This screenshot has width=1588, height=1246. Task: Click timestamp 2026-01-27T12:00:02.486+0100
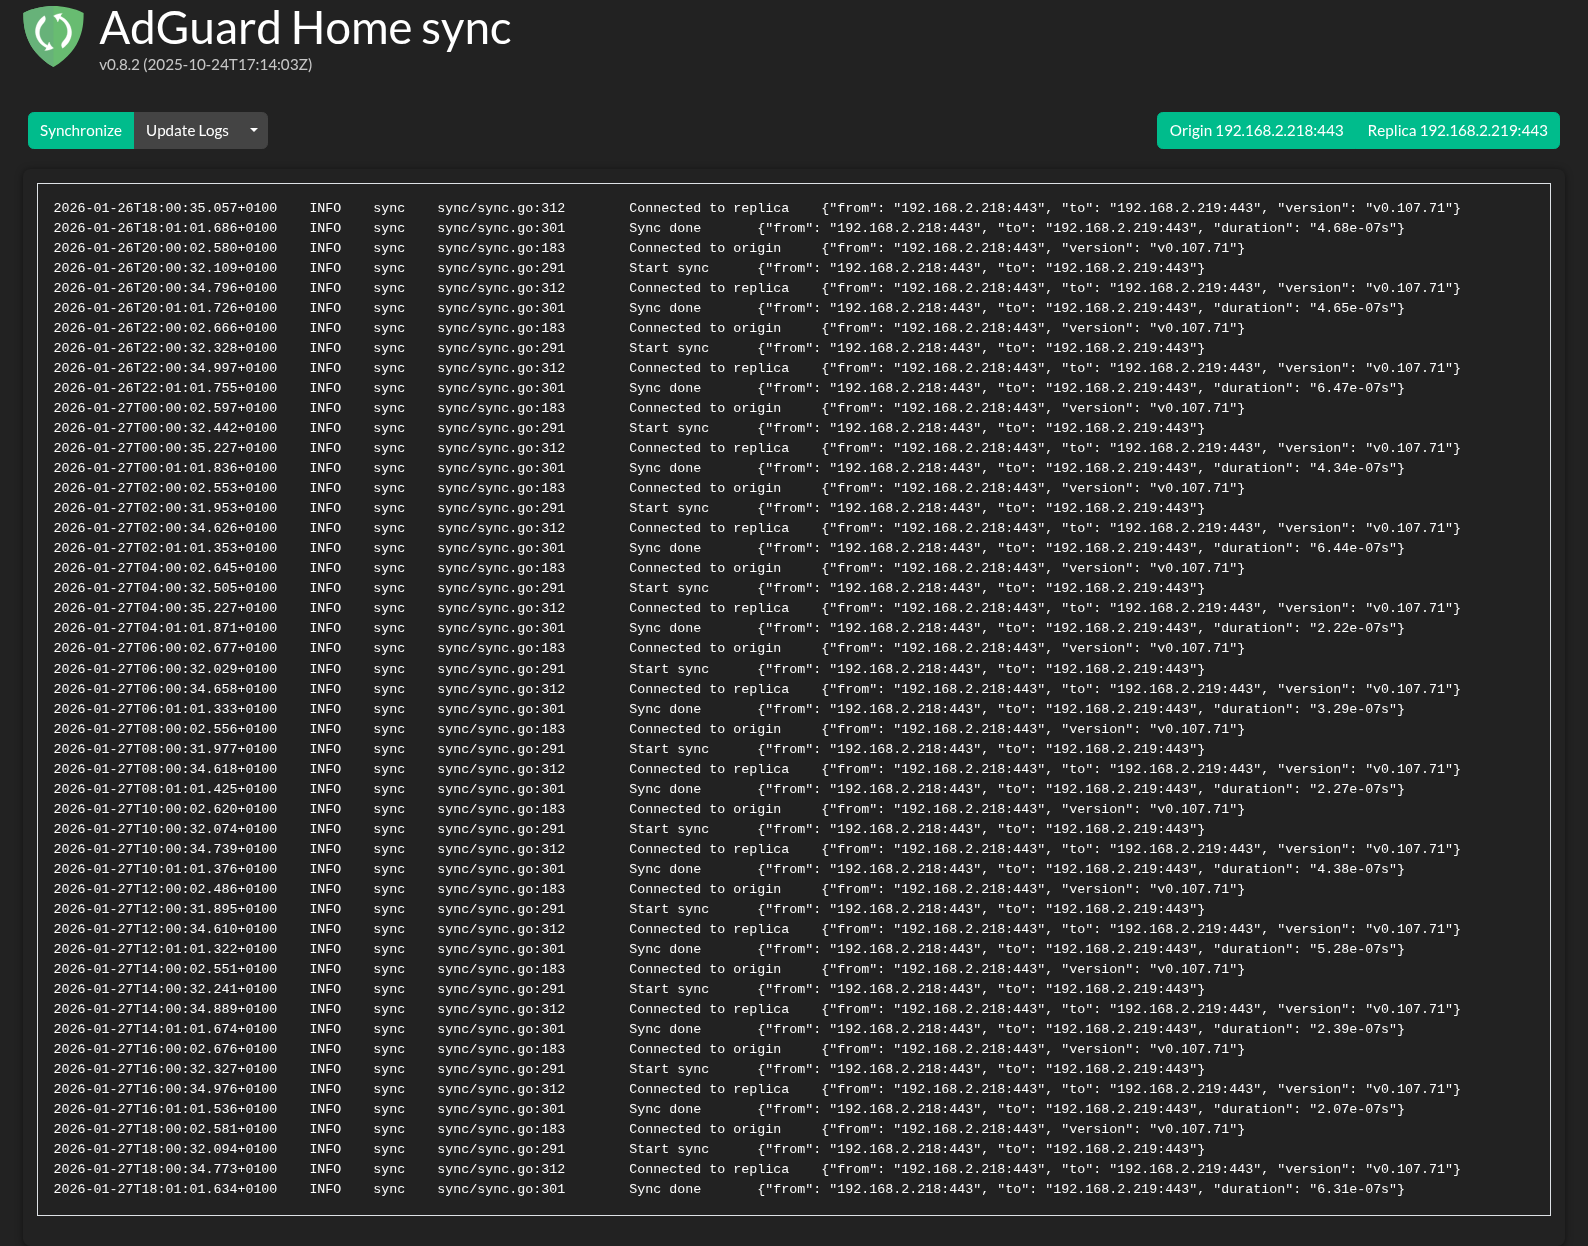click(x=165, y=889)
